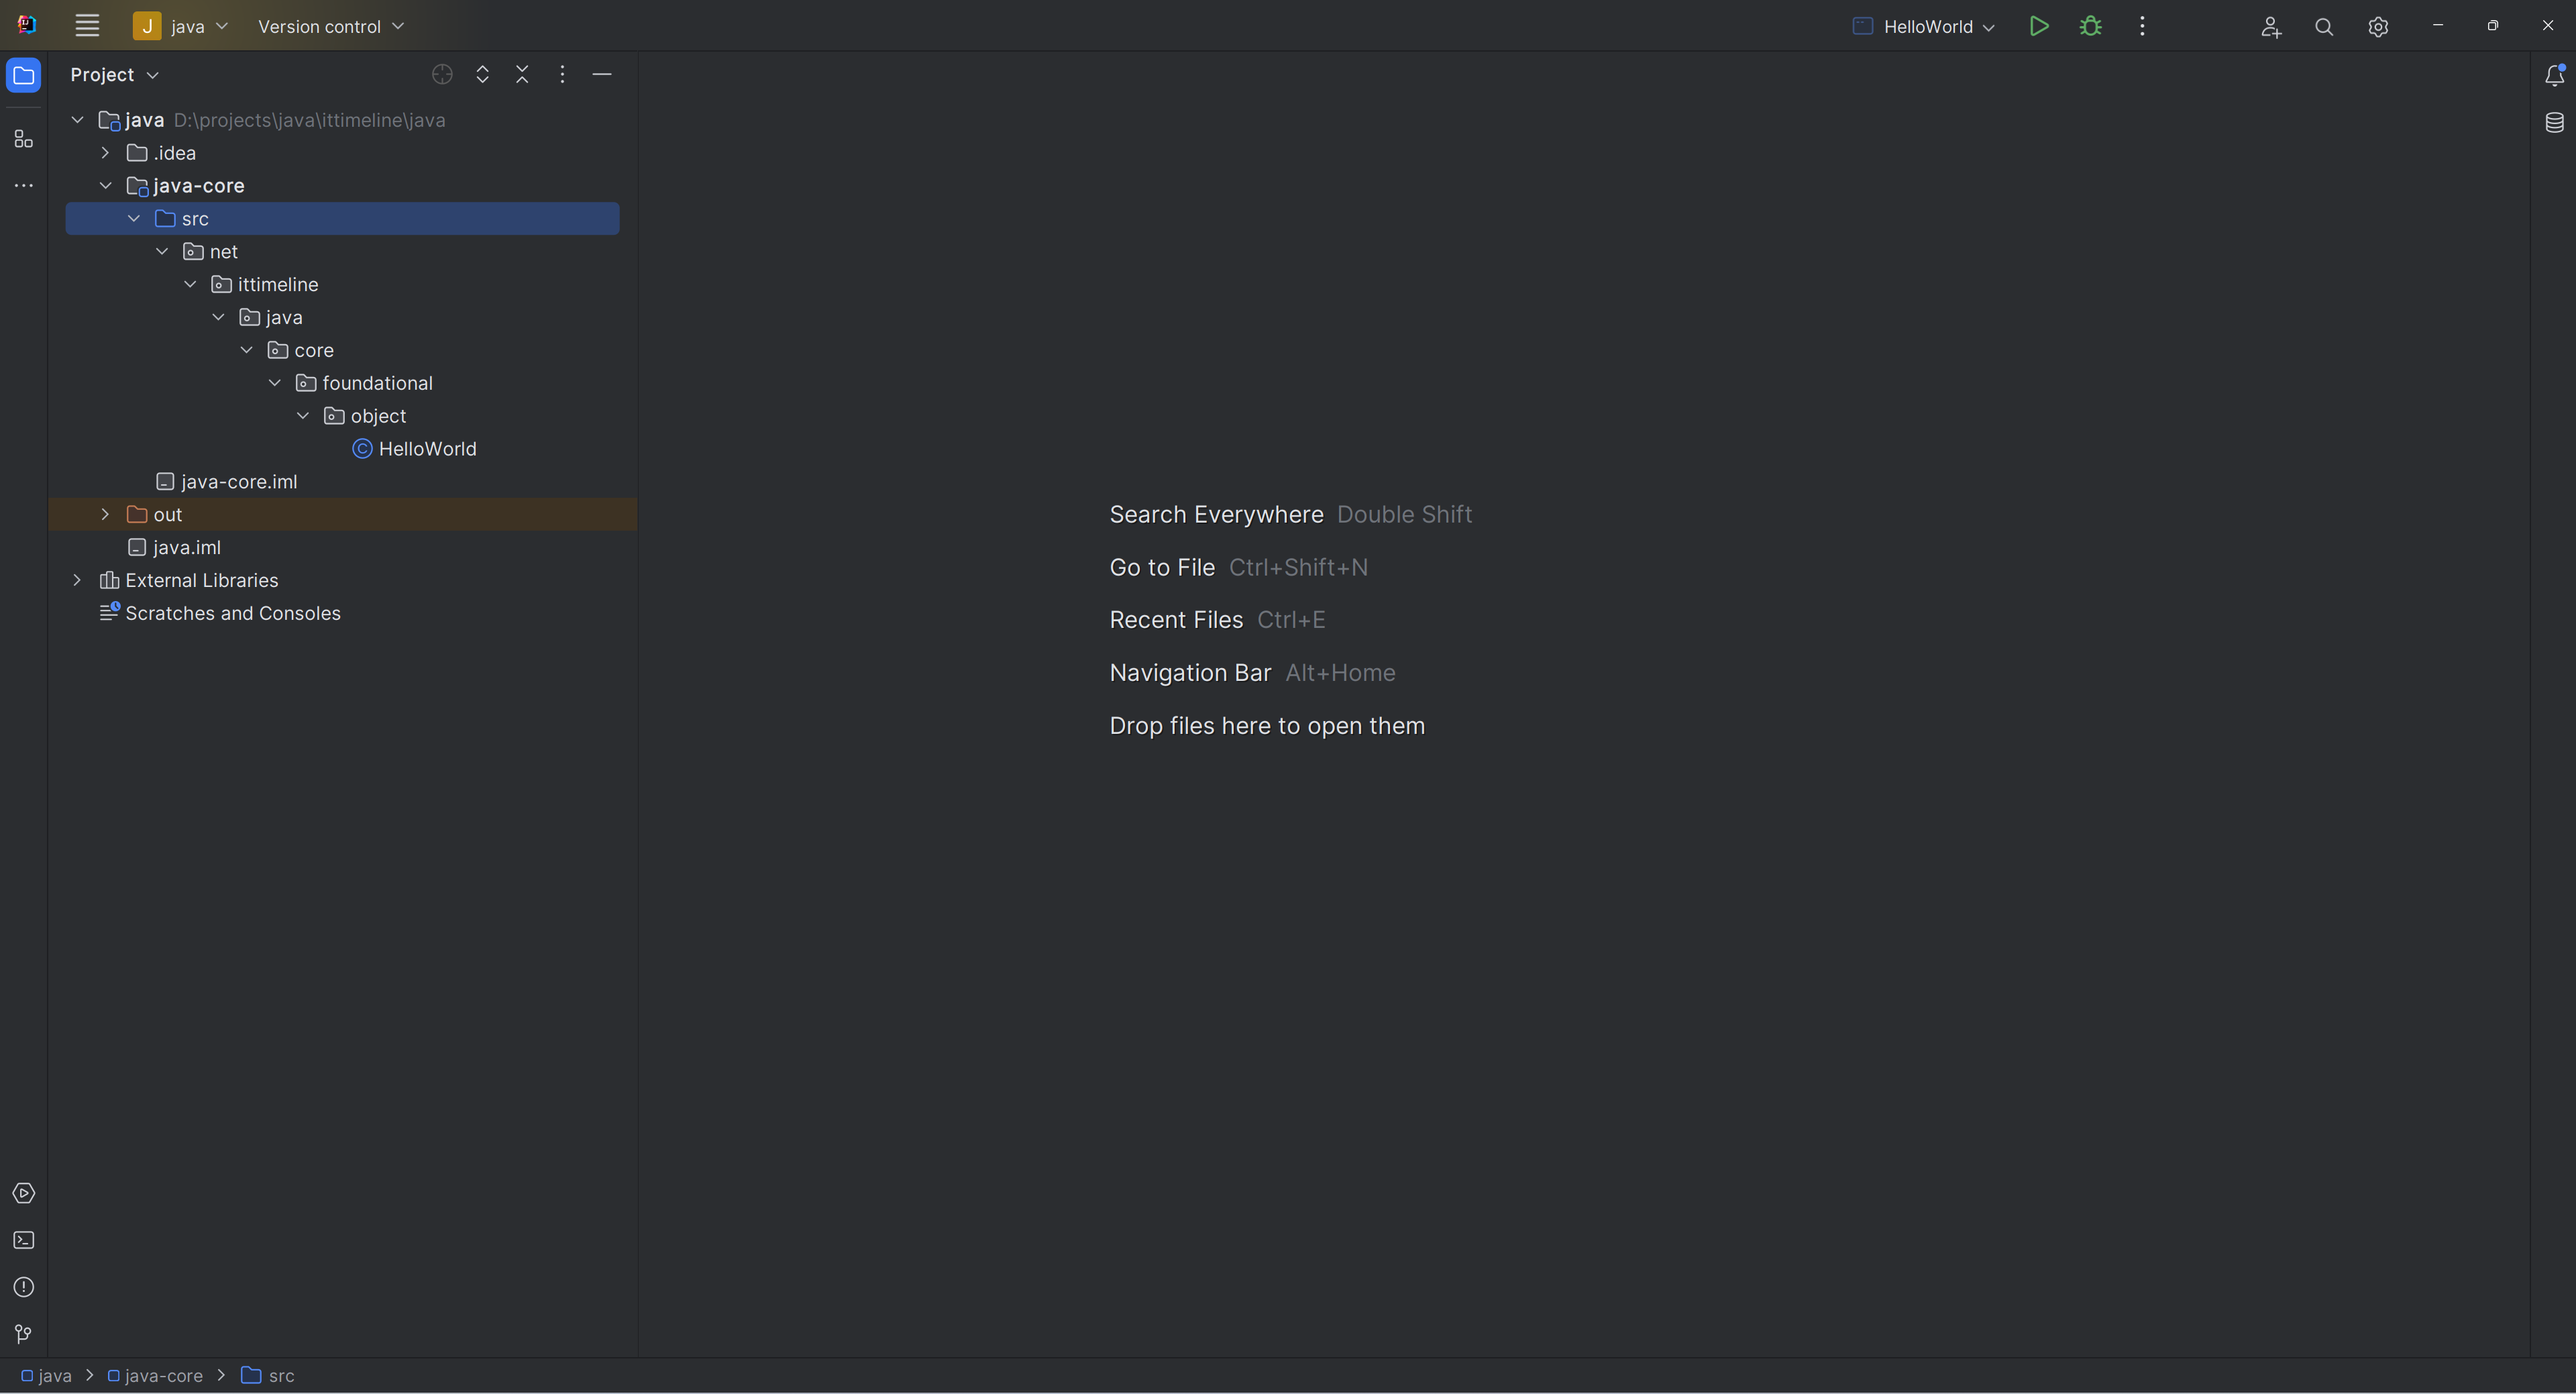
Task: Click project path D:\projects\java\ittimeline\java
Action: [x=309, y=120]
